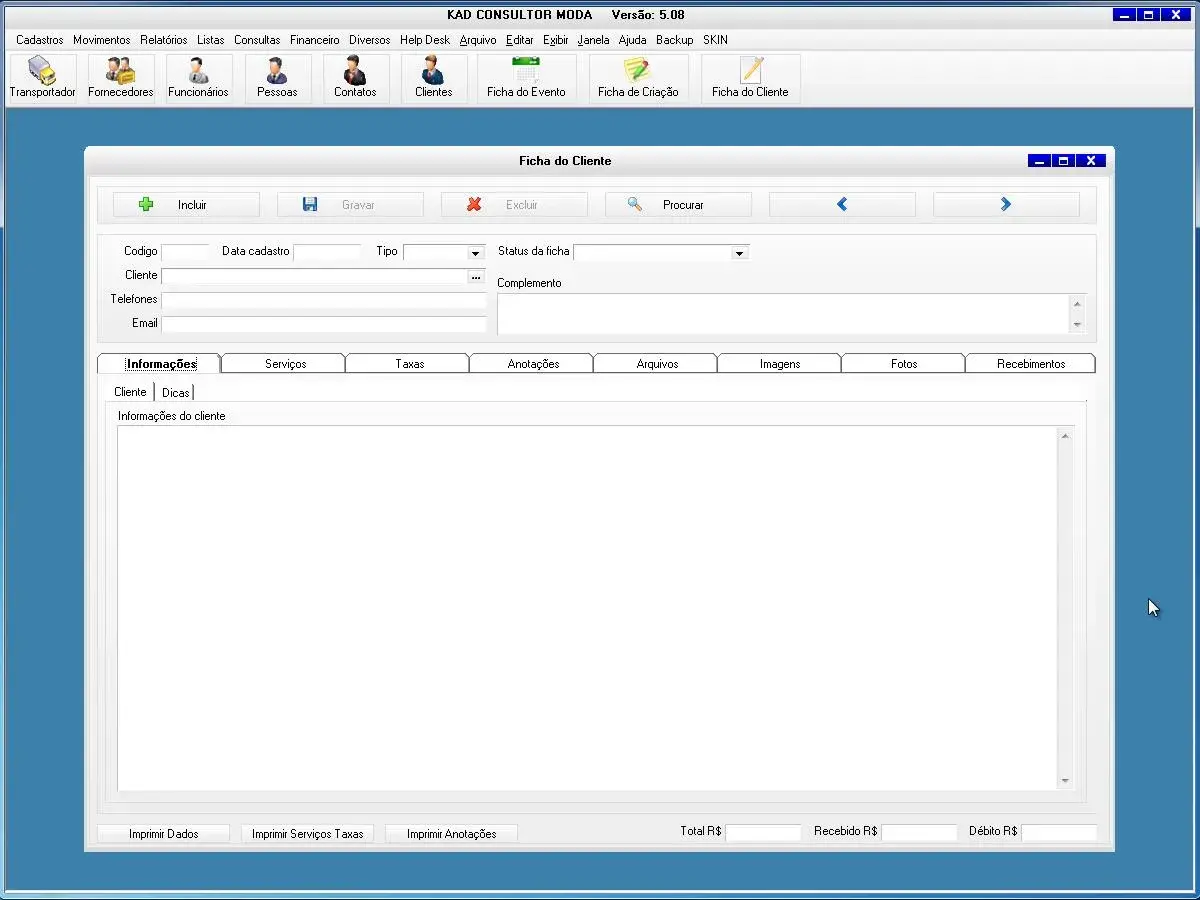Click the Email input field
1200x900 pixels.
[x=323, y=324]
